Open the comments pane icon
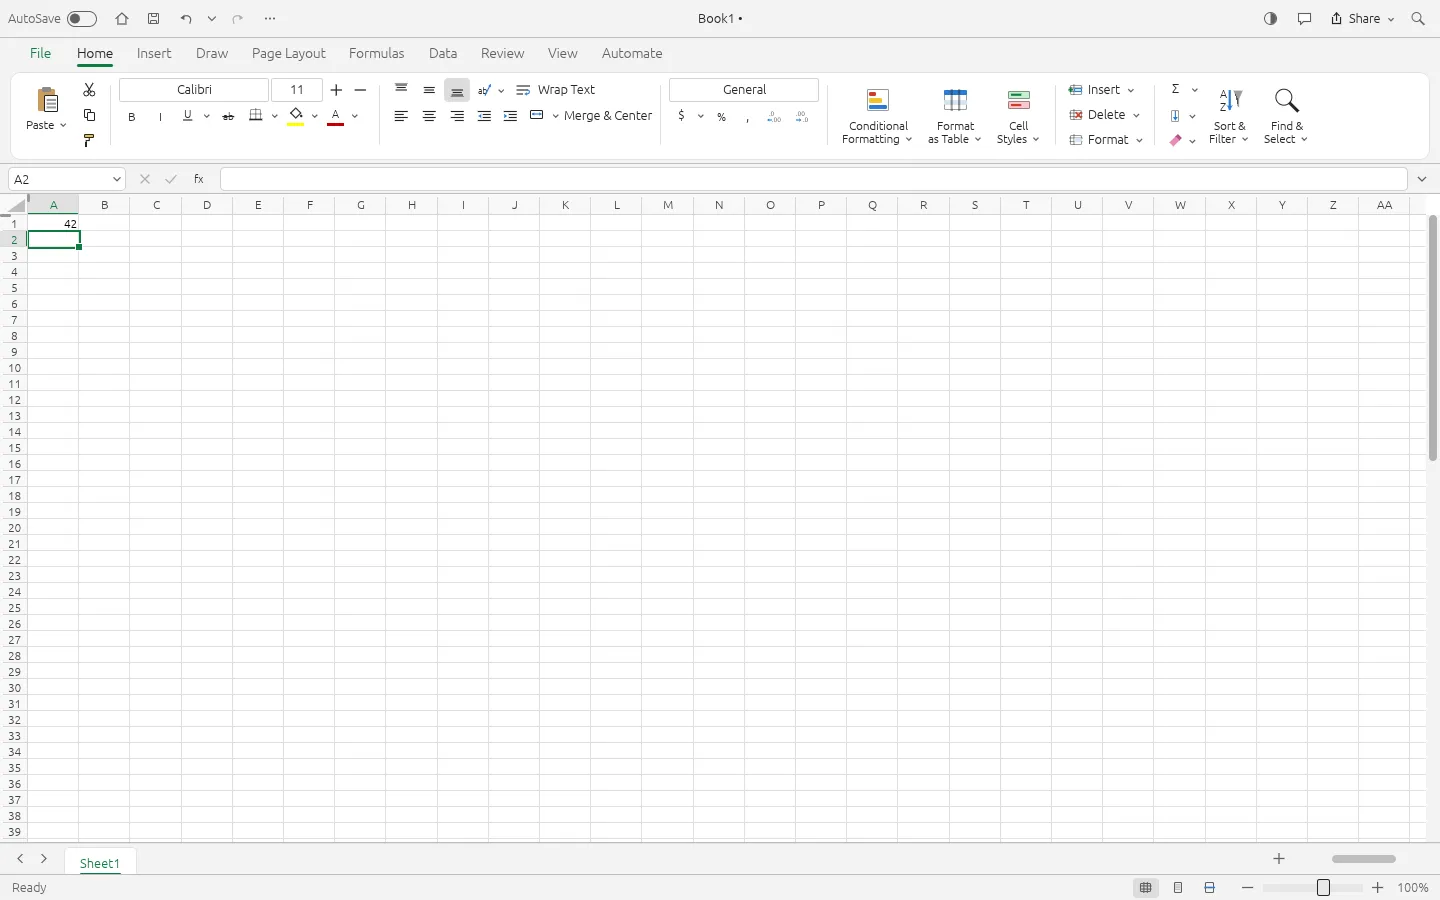Image resolution: width=1440 pixels, height=900 pixels. (1304, 19)
